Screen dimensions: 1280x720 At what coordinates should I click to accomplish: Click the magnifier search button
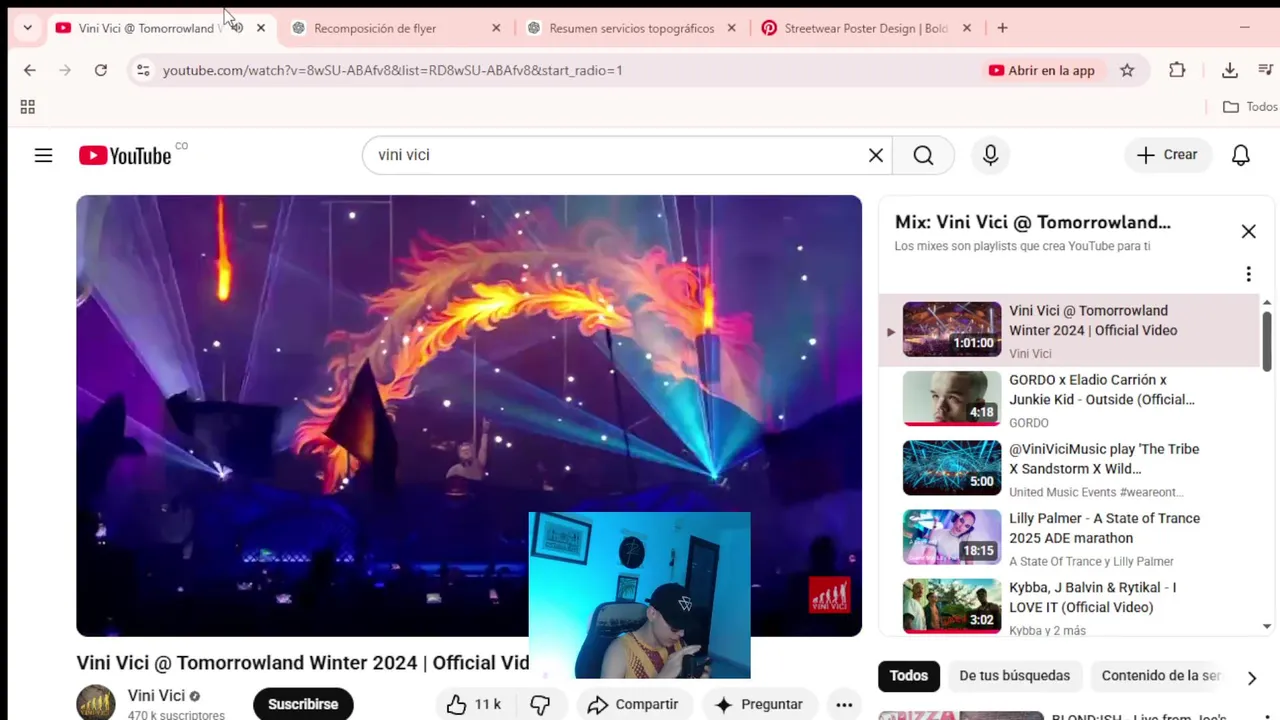pos(923,155)
